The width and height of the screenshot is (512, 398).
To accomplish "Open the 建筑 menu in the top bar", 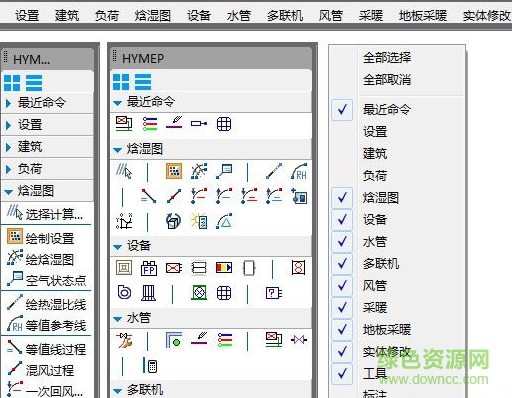I will [x=67, y=15].
